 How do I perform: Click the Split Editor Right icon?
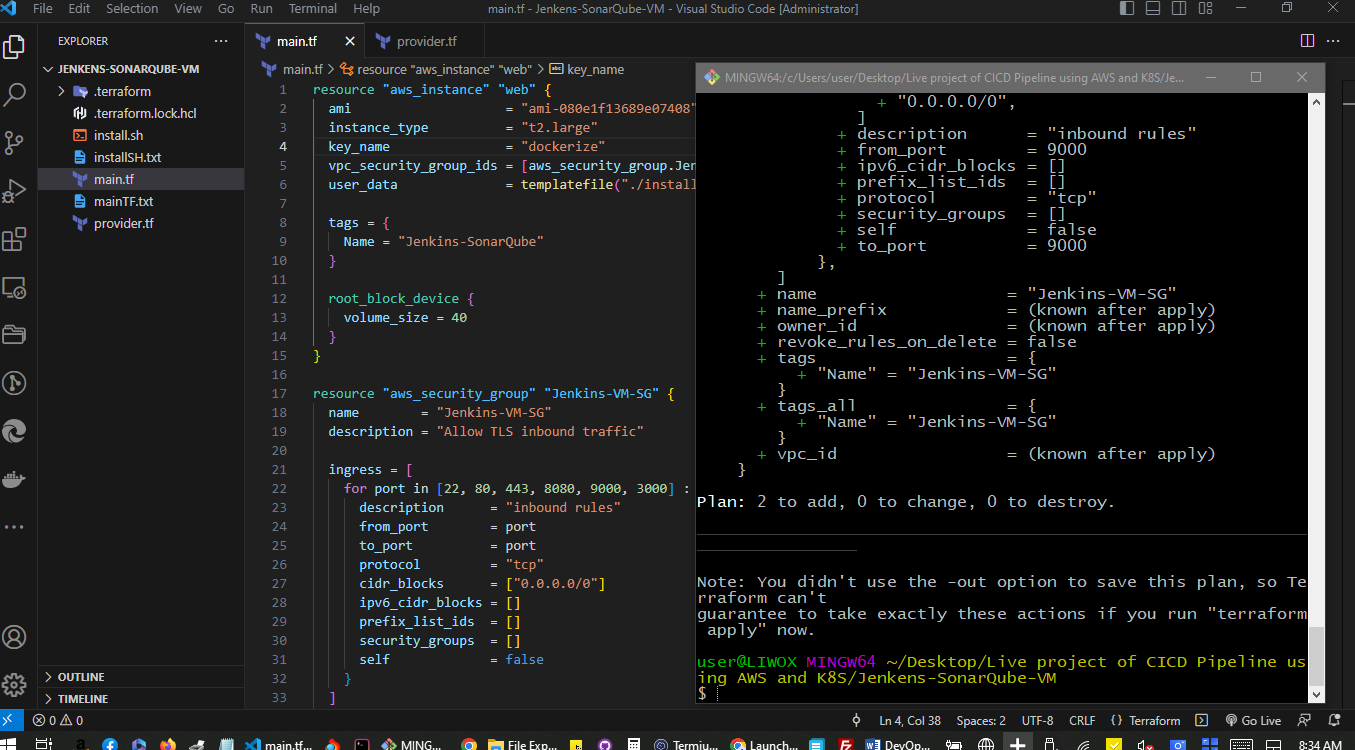pos(1307,41)
